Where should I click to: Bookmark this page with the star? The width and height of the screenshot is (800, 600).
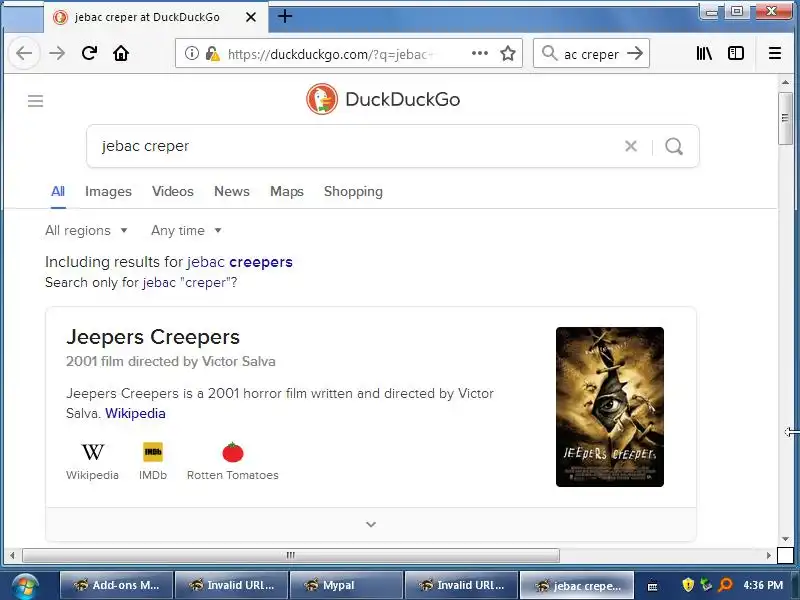point(508,53)
